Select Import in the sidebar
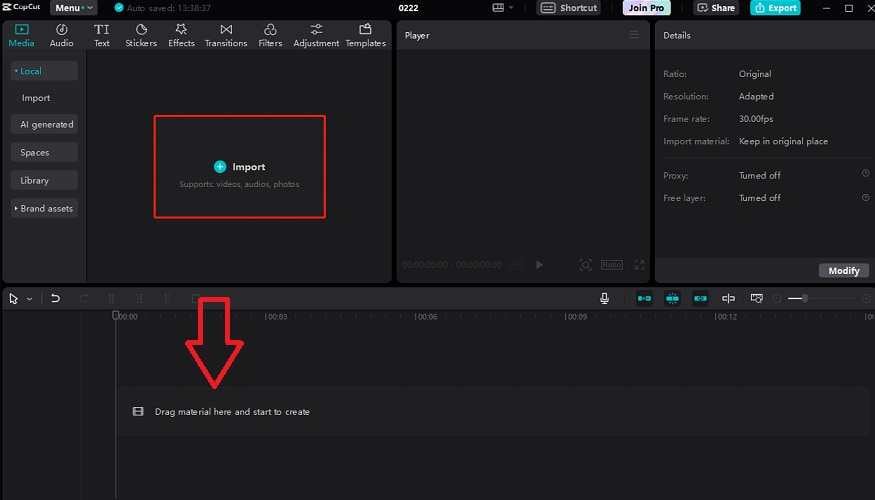Image resolution: width=875 pixels, height=500 pixels. click(x=36, y=98)
